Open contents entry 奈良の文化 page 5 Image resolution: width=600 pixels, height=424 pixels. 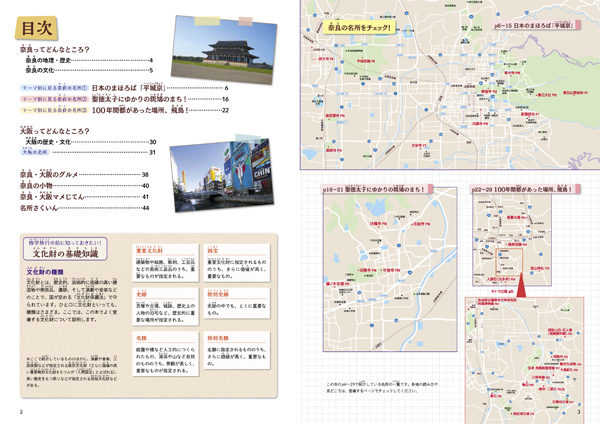[89, 70]
